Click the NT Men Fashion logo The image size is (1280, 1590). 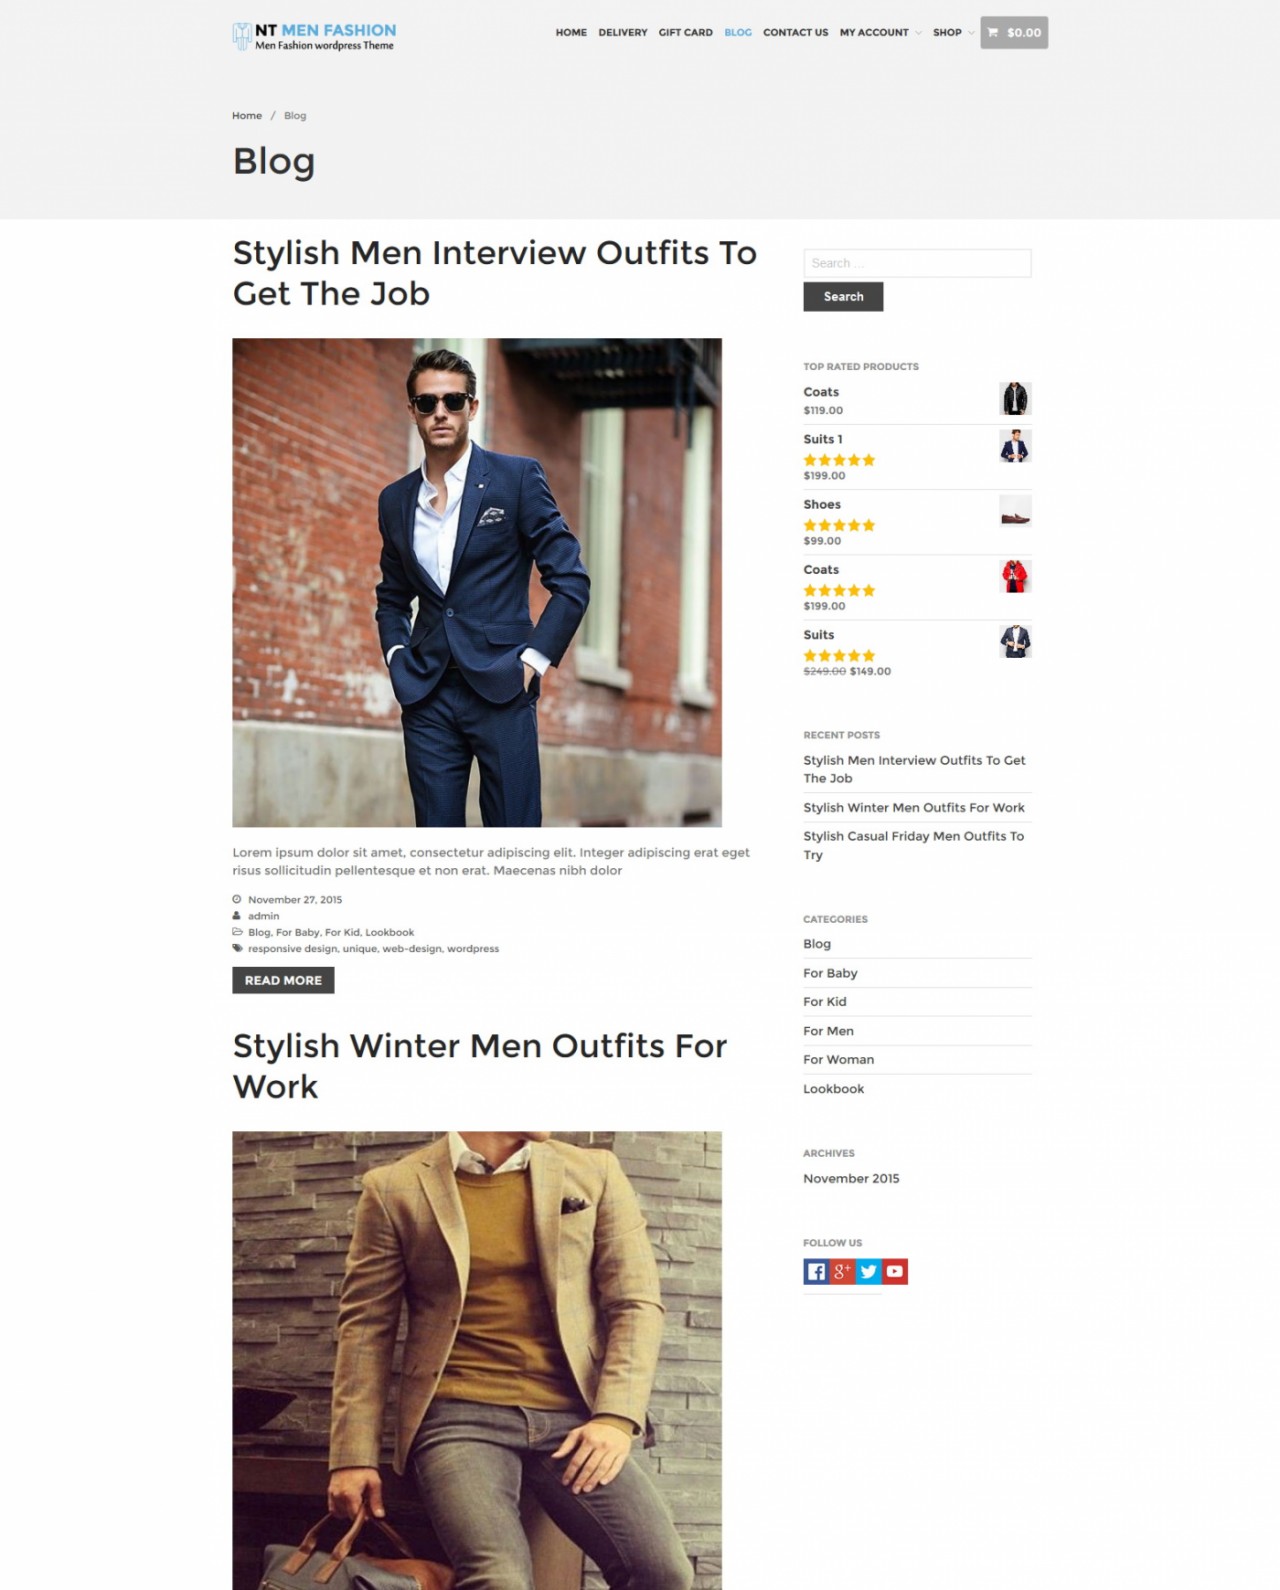tap(314, 36)
